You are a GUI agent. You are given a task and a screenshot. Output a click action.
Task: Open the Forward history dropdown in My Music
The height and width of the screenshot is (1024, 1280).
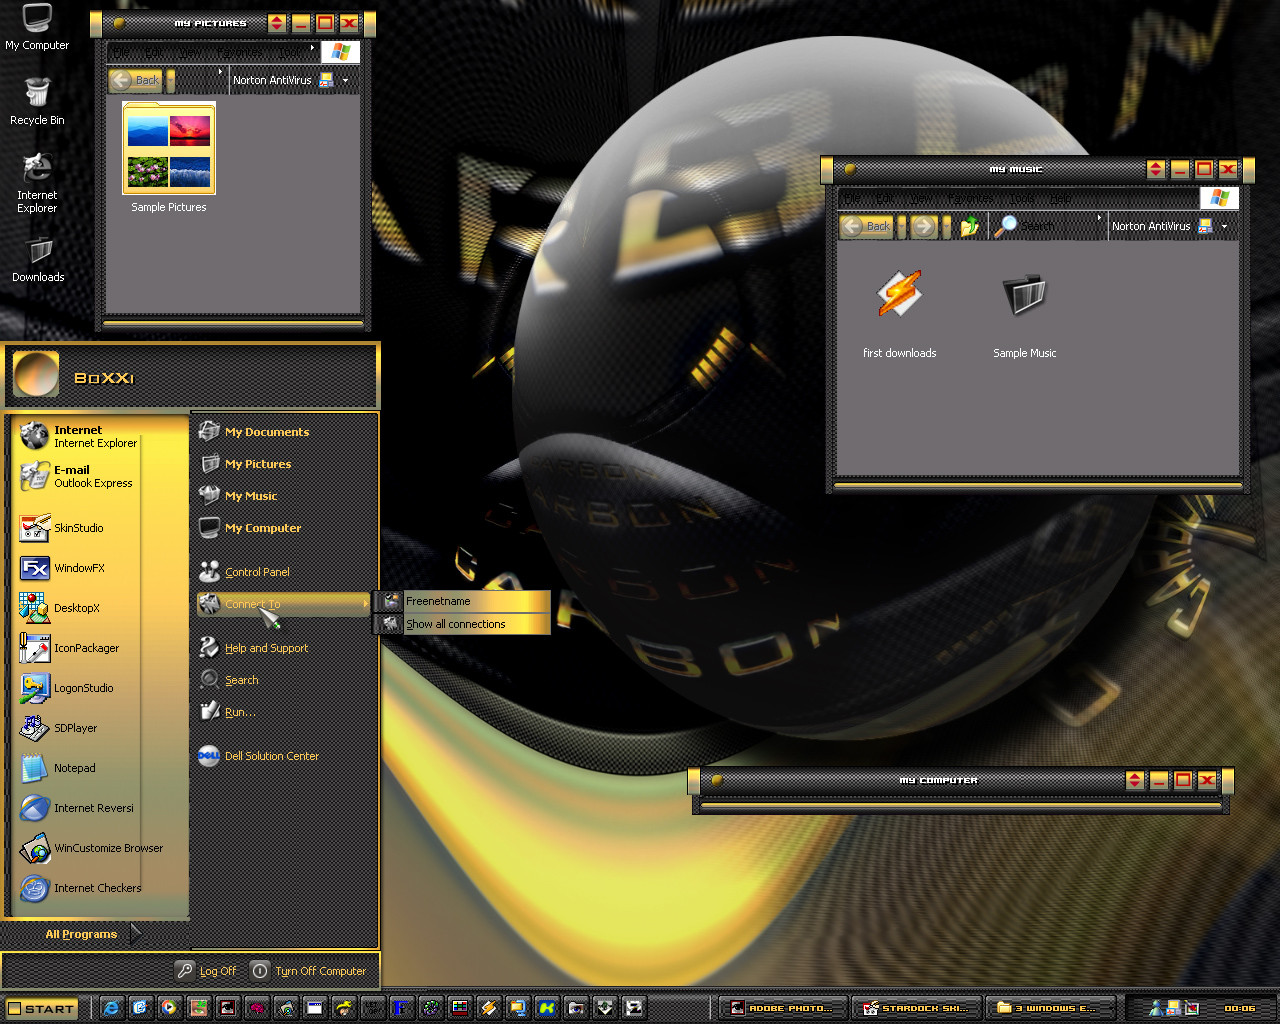(x=946, y=227)
